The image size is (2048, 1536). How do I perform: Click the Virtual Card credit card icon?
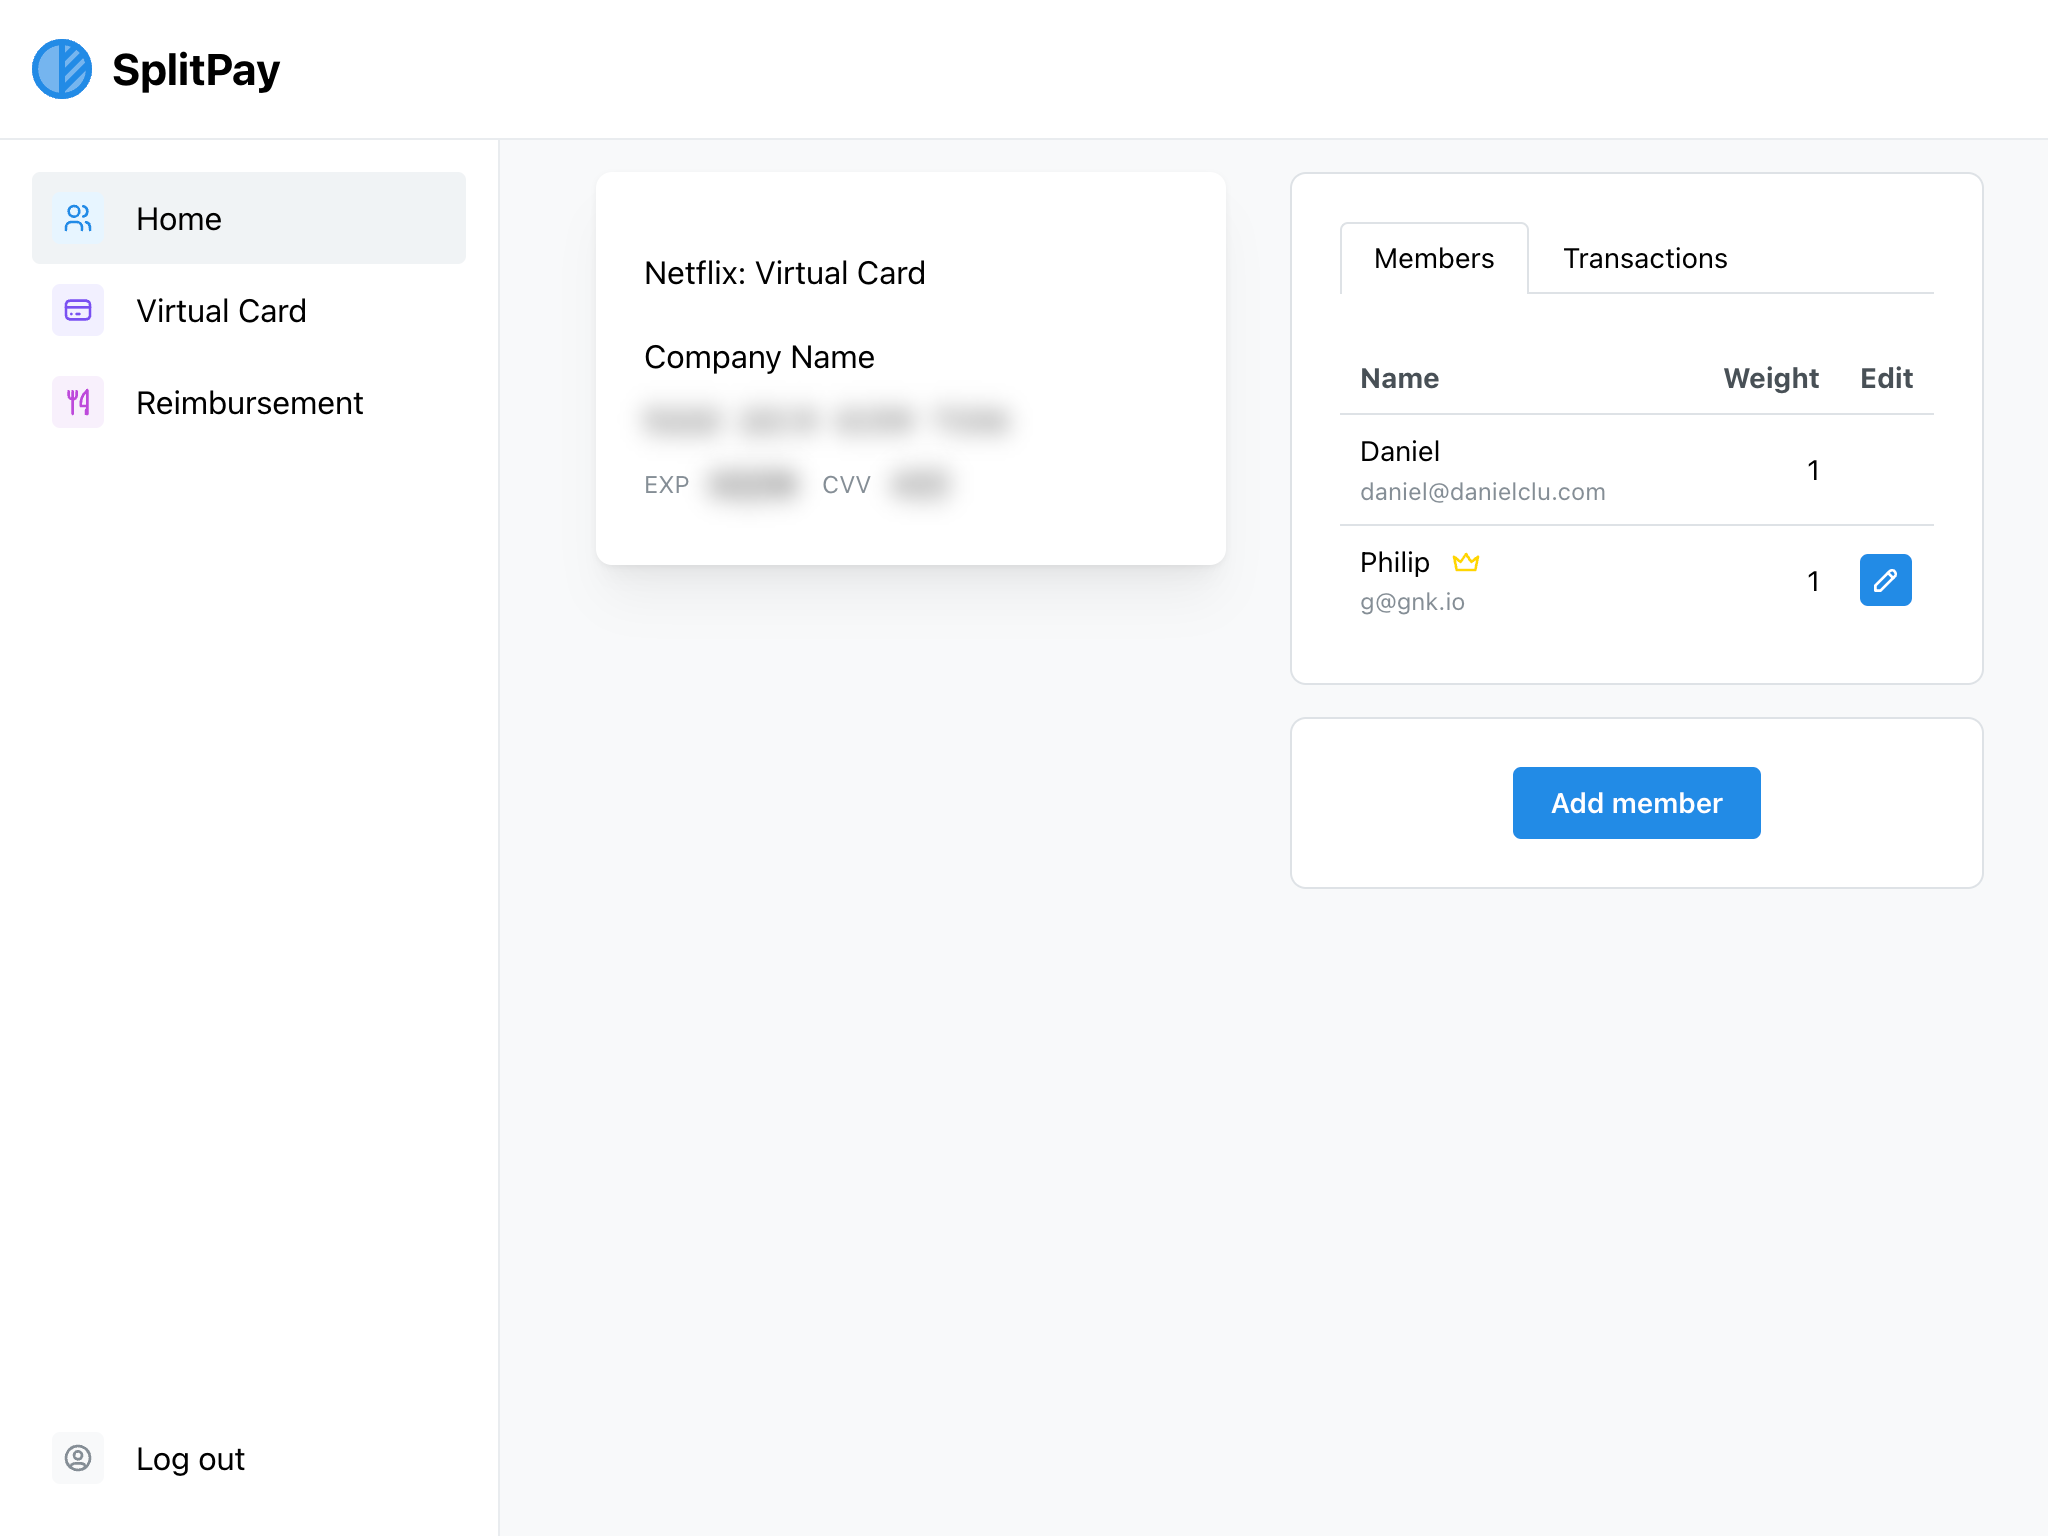tap(78, 310)
